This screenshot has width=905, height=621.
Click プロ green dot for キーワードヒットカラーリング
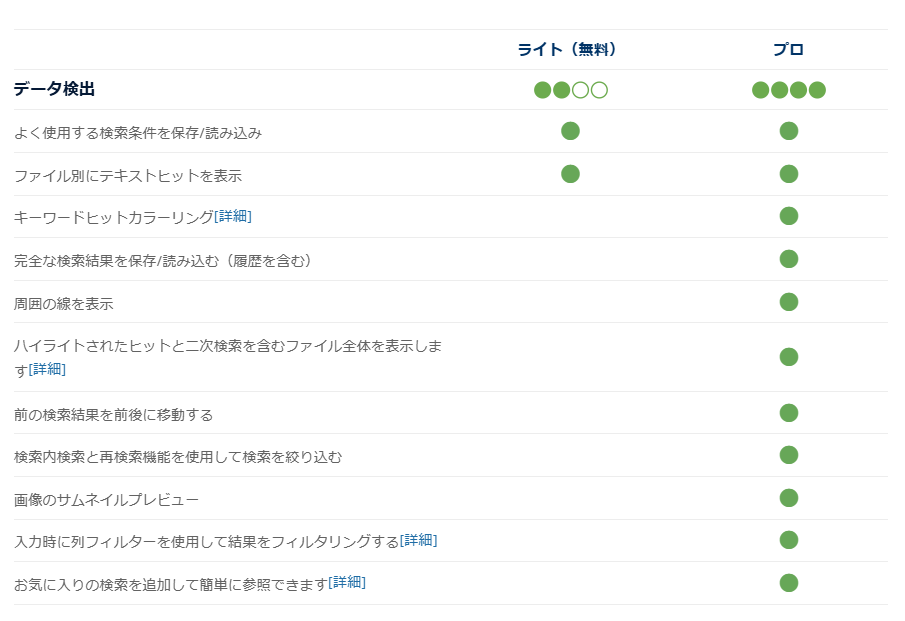click(788, 216)
